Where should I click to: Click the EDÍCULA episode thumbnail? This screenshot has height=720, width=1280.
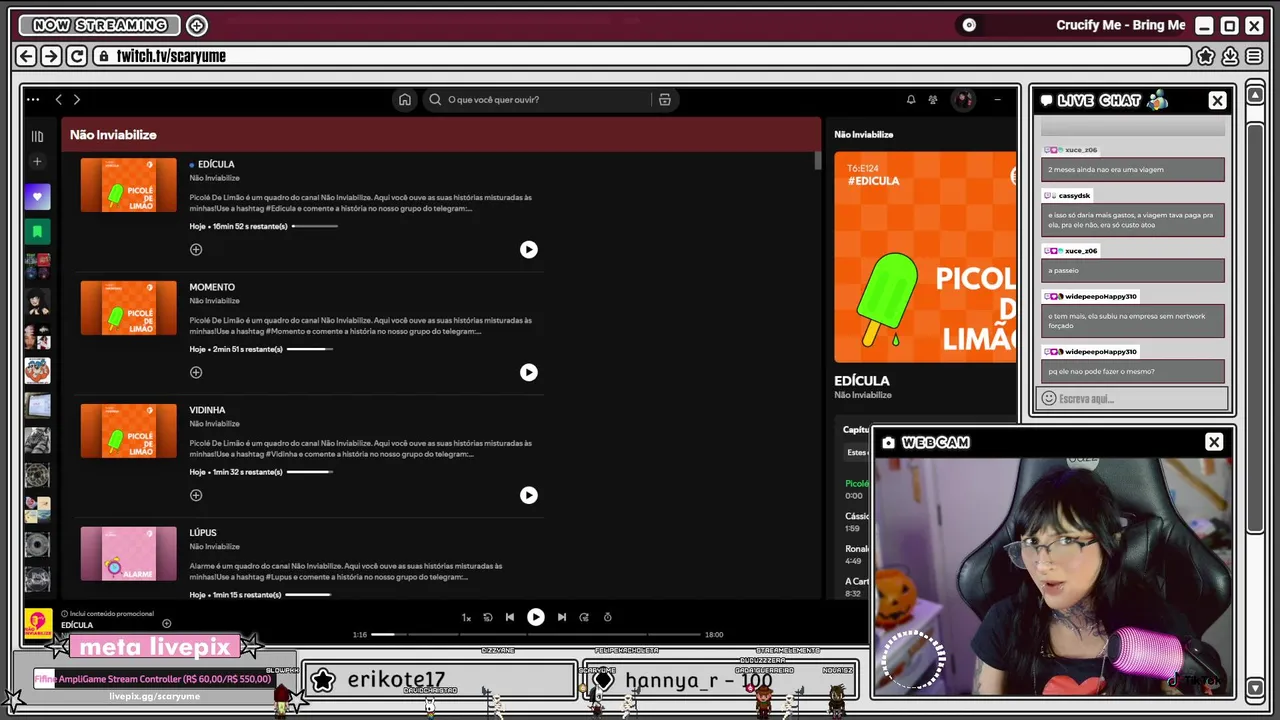click(128, 185)
